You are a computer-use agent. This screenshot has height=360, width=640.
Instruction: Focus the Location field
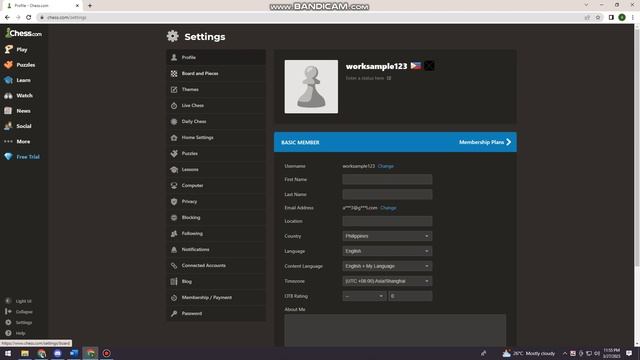click(387, 221)
